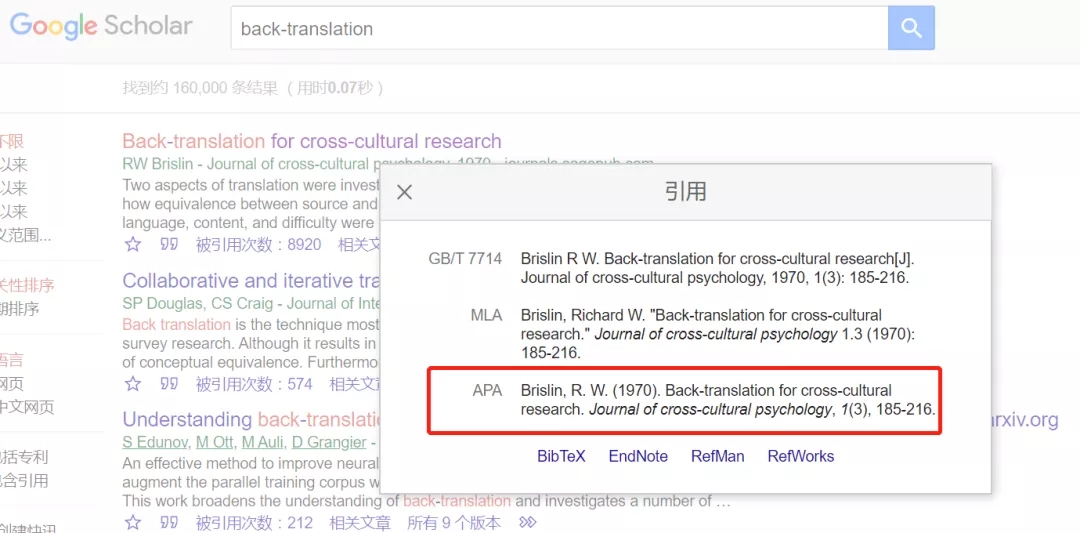Open 'Back-translation for cross-cultural research' result title
Image resolution: width=1080 pixels, height=533 pixels.
pos(311,141)
